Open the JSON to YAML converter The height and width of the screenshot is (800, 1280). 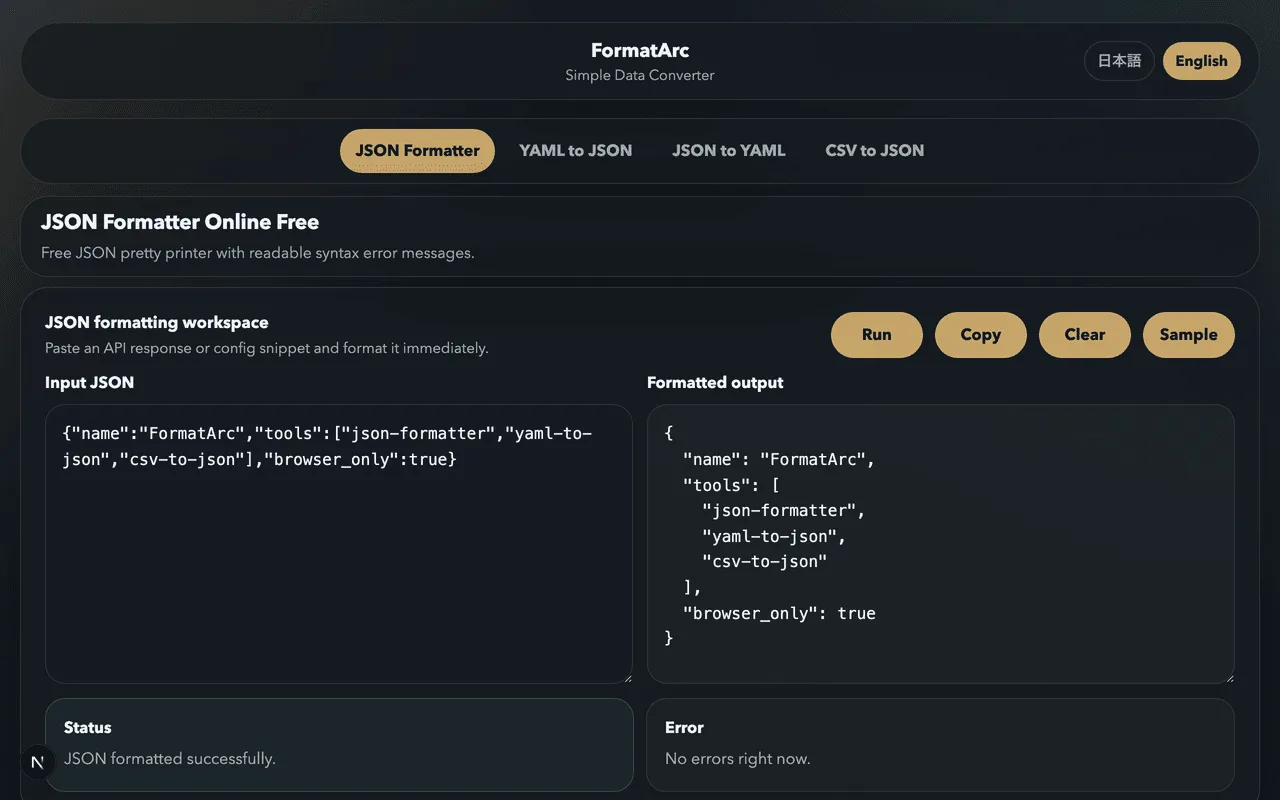coord(729,150)
